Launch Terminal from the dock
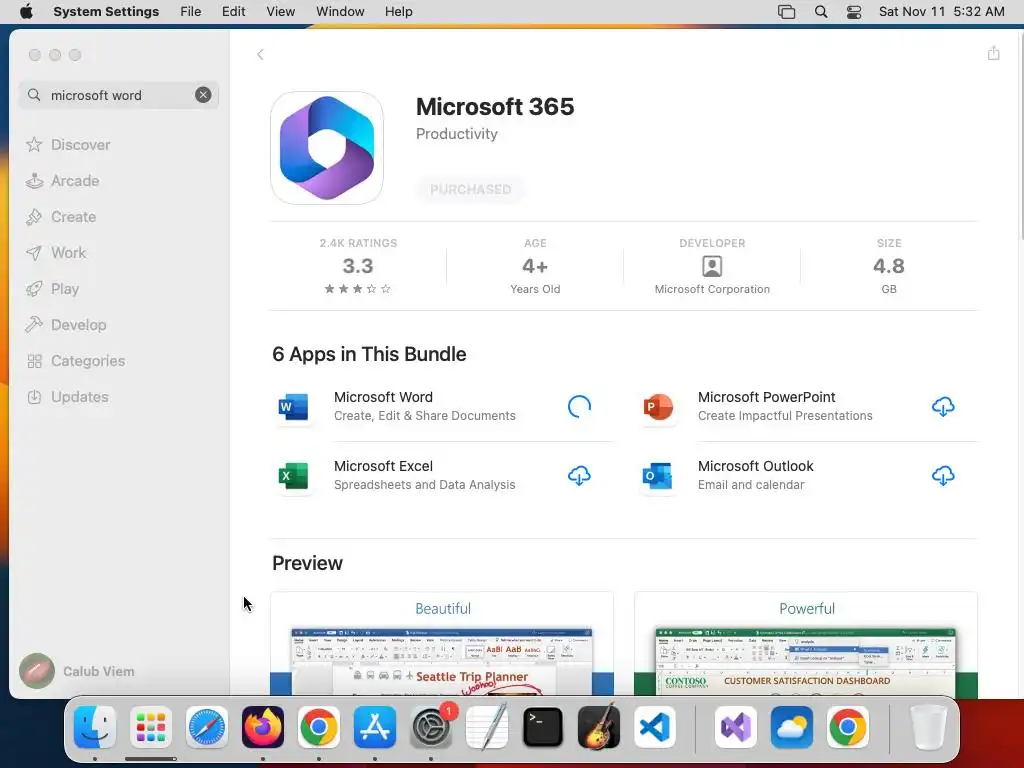Screen dimensions: 1024x768 click(543, 727)
